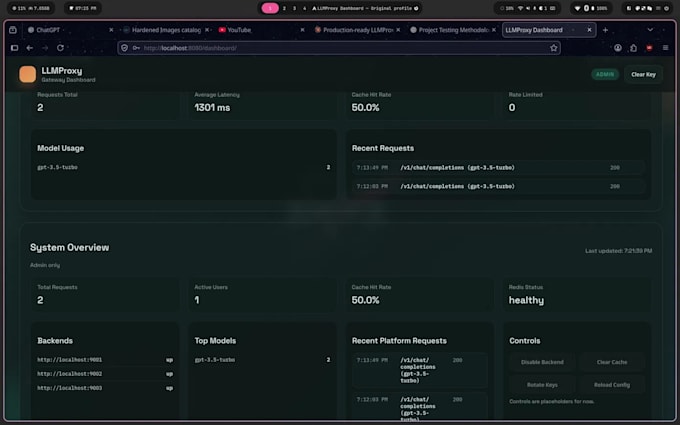Image resolution: width=680 pixels, height=425 pixels.
Task: Click the Redis Status healthy value
Action: tap(526, 301)
